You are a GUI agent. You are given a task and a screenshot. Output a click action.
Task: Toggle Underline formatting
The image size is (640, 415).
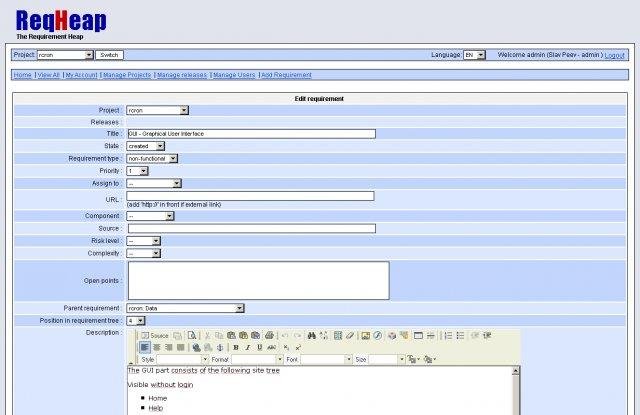(260, 347)
